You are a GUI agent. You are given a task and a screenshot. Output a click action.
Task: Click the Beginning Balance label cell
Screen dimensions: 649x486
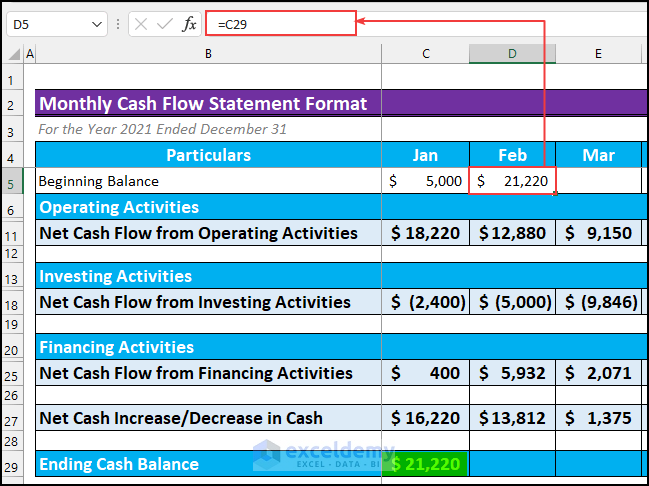(209, 181)
